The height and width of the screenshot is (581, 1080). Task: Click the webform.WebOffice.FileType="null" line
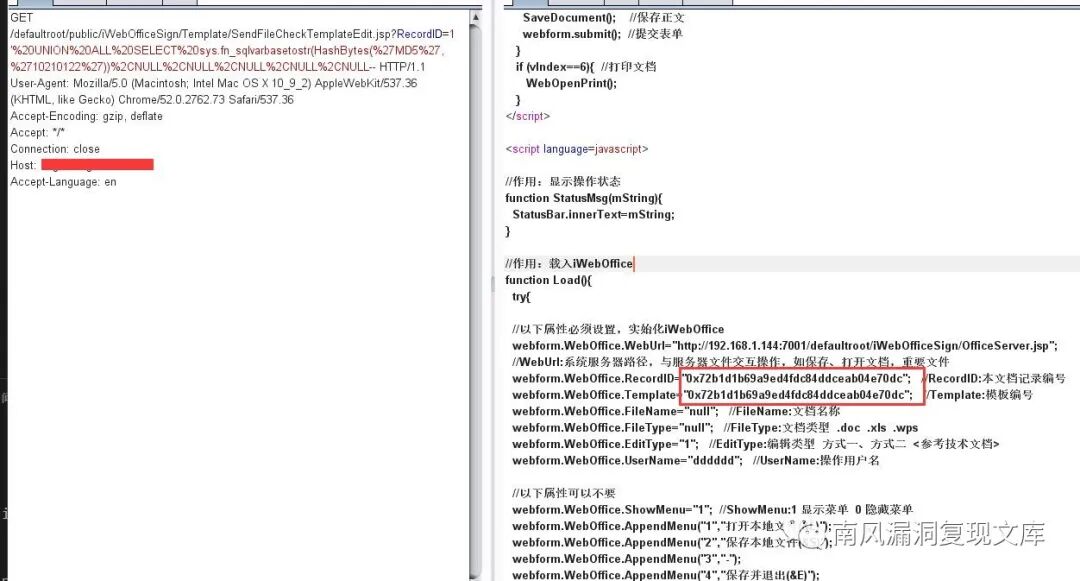(715, 428)
